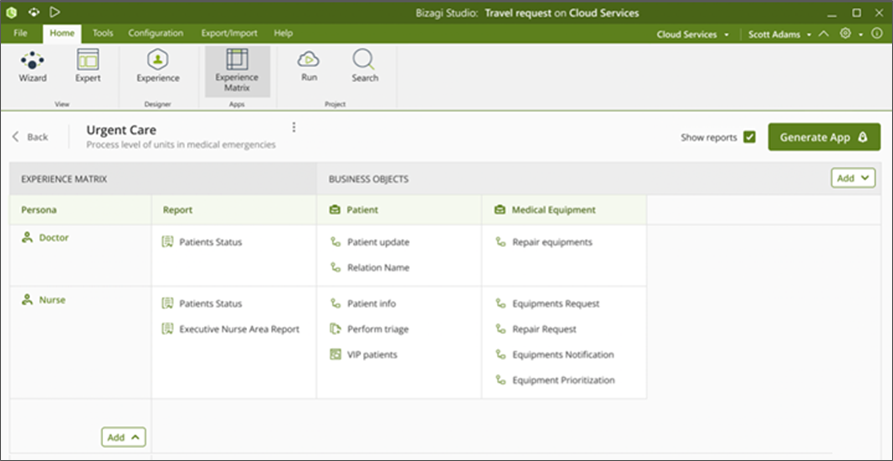Select VIP patients text
The width and height of the screenshot is (893, 461).
pos(372,354)
